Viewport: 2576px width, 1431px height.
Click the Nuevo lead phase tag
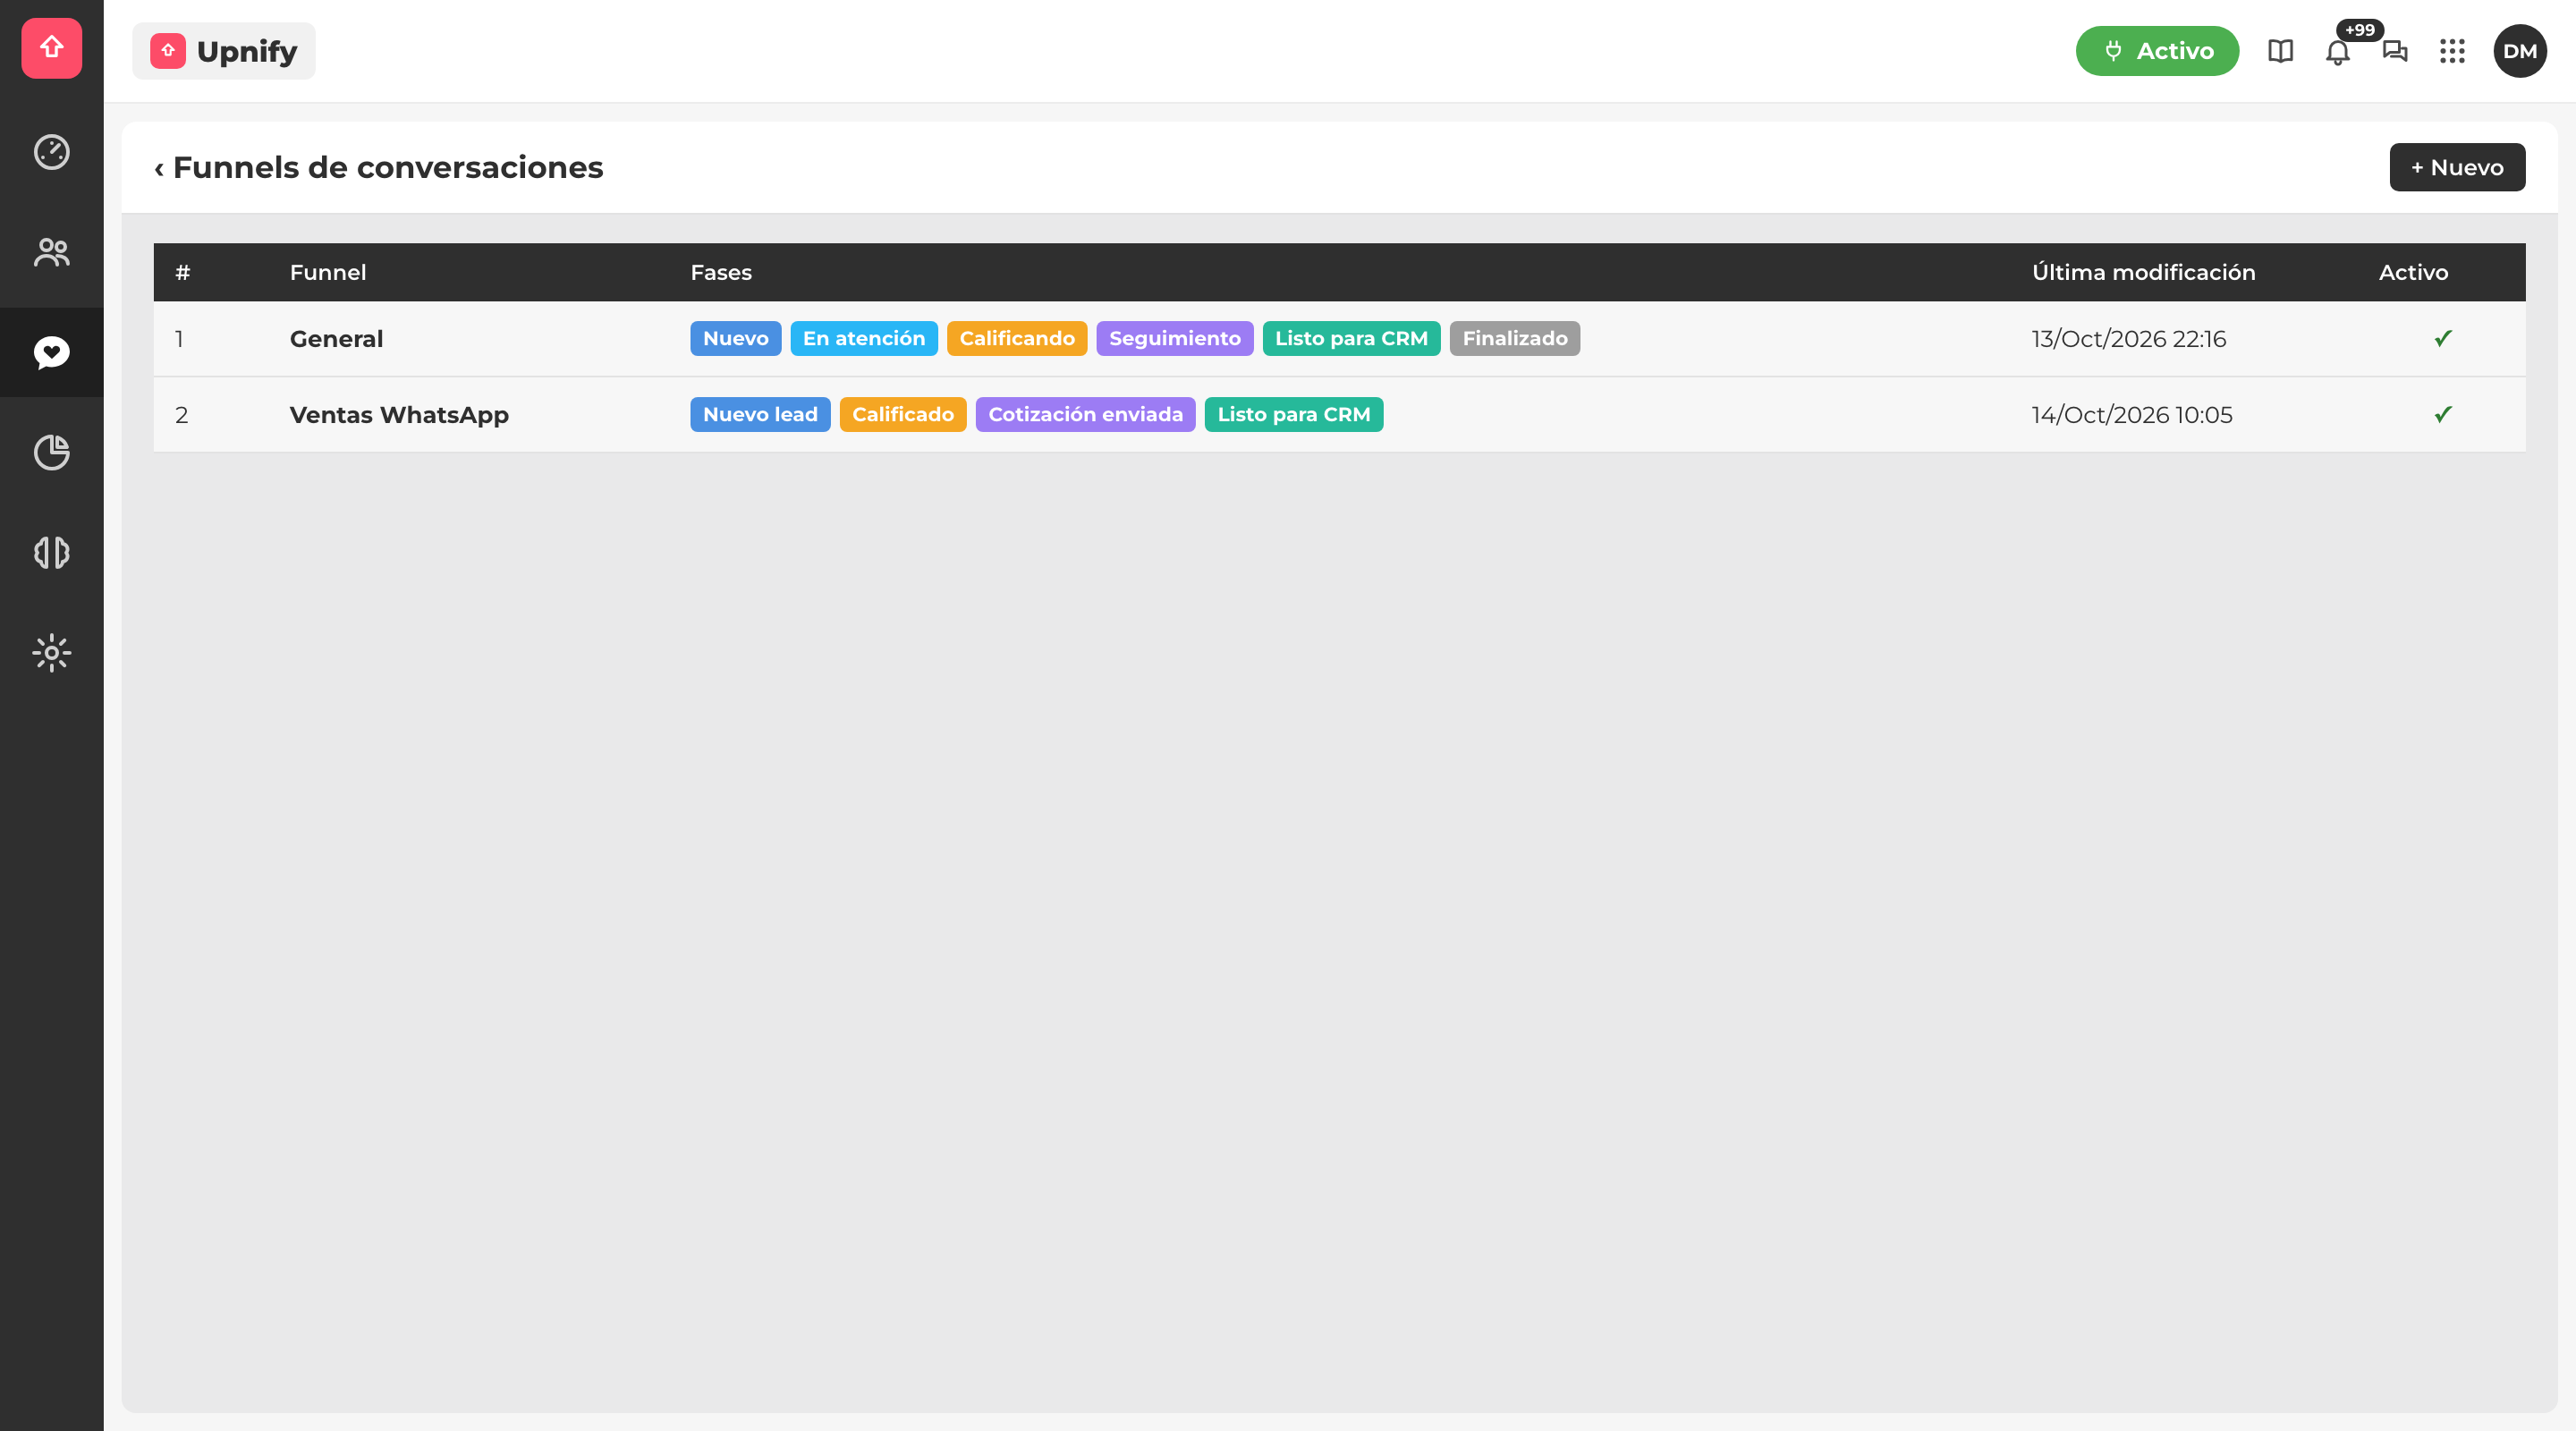click(760, 414)
